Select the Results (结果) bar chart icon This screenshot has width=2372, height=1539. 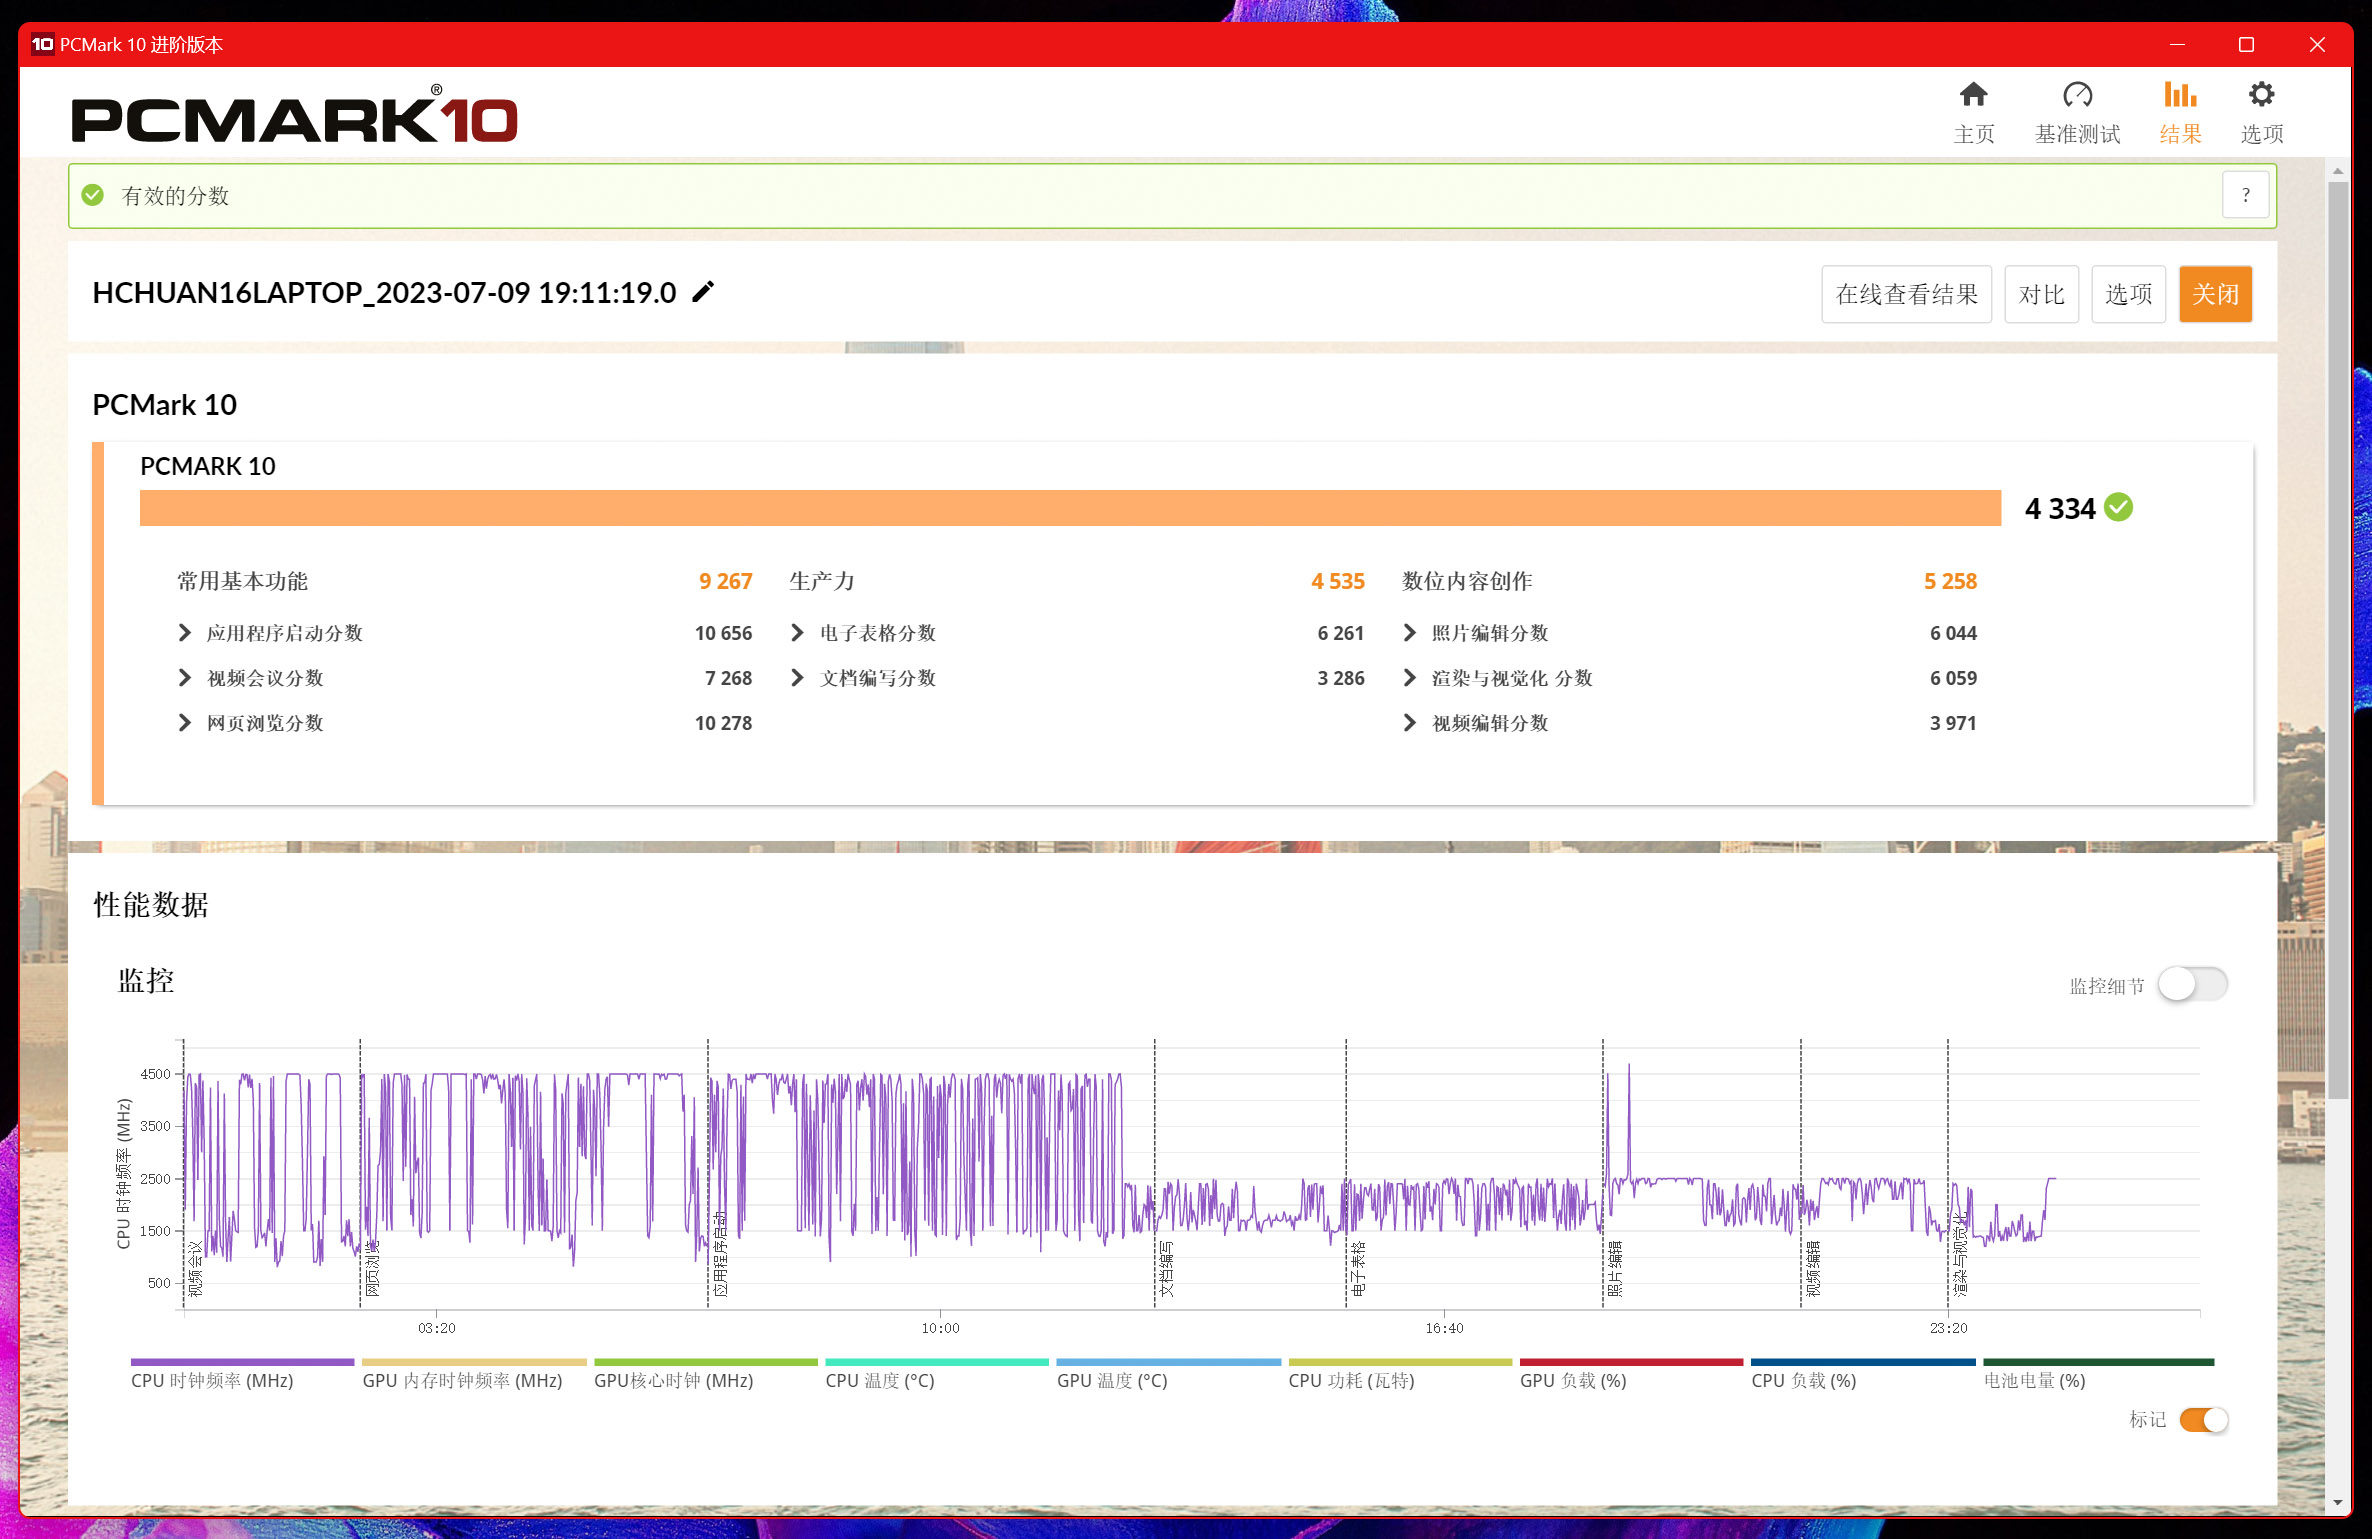click(2180, 96)
